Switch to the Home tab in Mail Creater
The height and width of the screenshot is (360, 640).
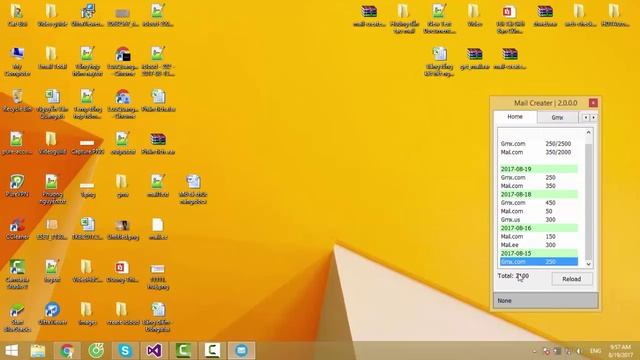click(x=515, y=117)
